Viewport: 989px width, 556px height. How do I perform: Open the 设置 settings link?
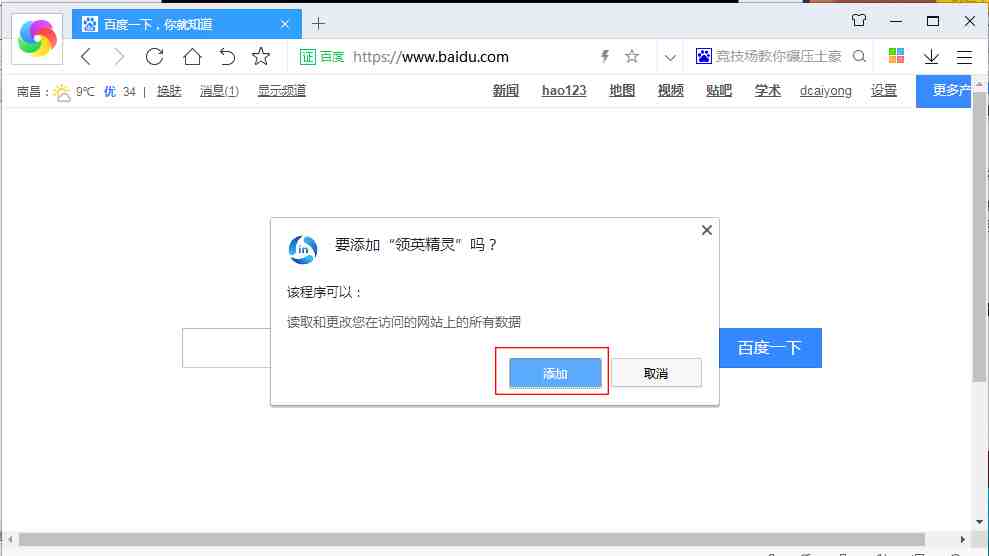point(884,91)
